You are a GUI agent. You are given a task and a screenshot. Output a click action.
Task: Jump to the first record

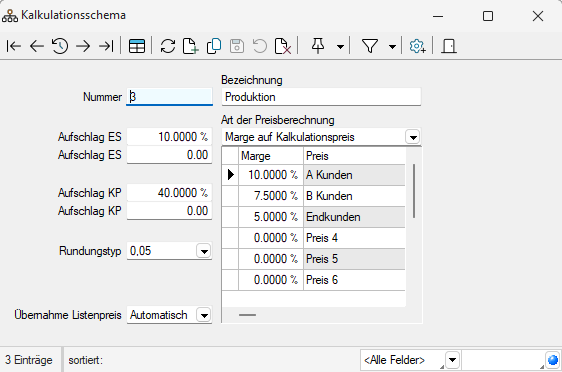tap(14, 46)
